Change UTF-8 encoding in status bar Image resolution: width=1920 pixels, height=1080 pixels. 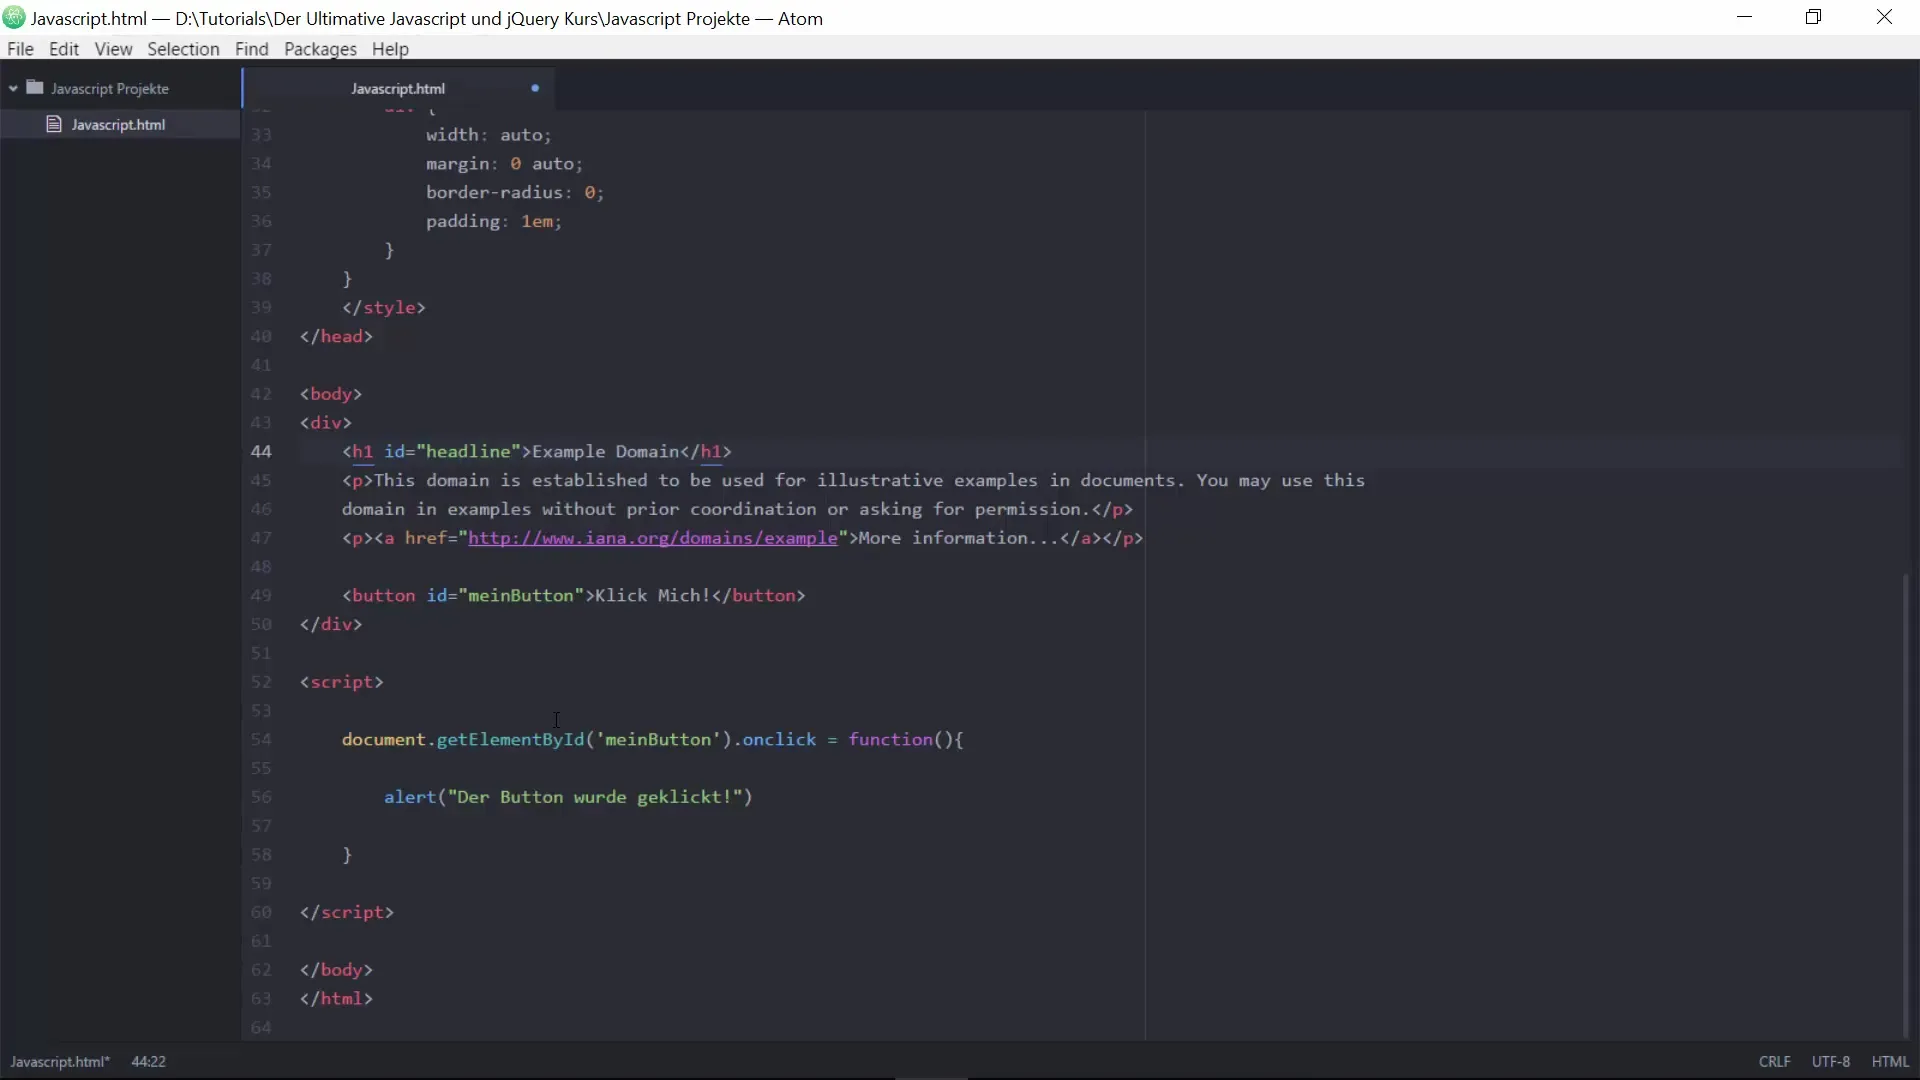(1831, 1062)
